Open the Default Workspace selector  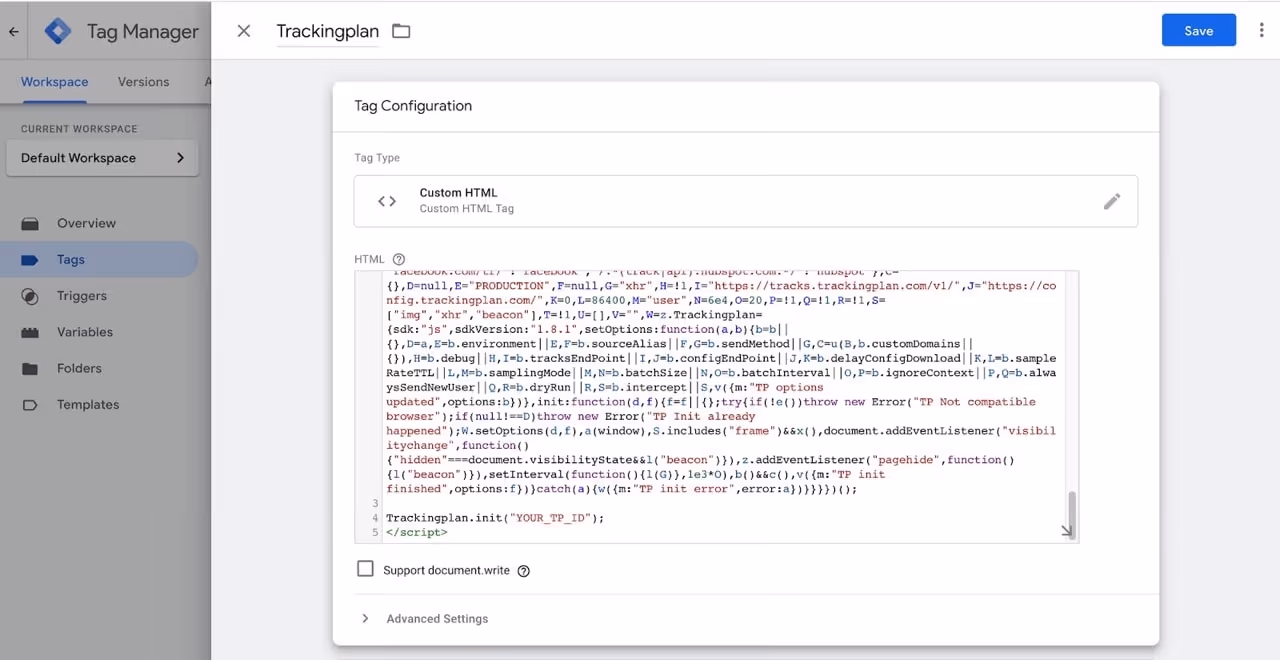102,158
